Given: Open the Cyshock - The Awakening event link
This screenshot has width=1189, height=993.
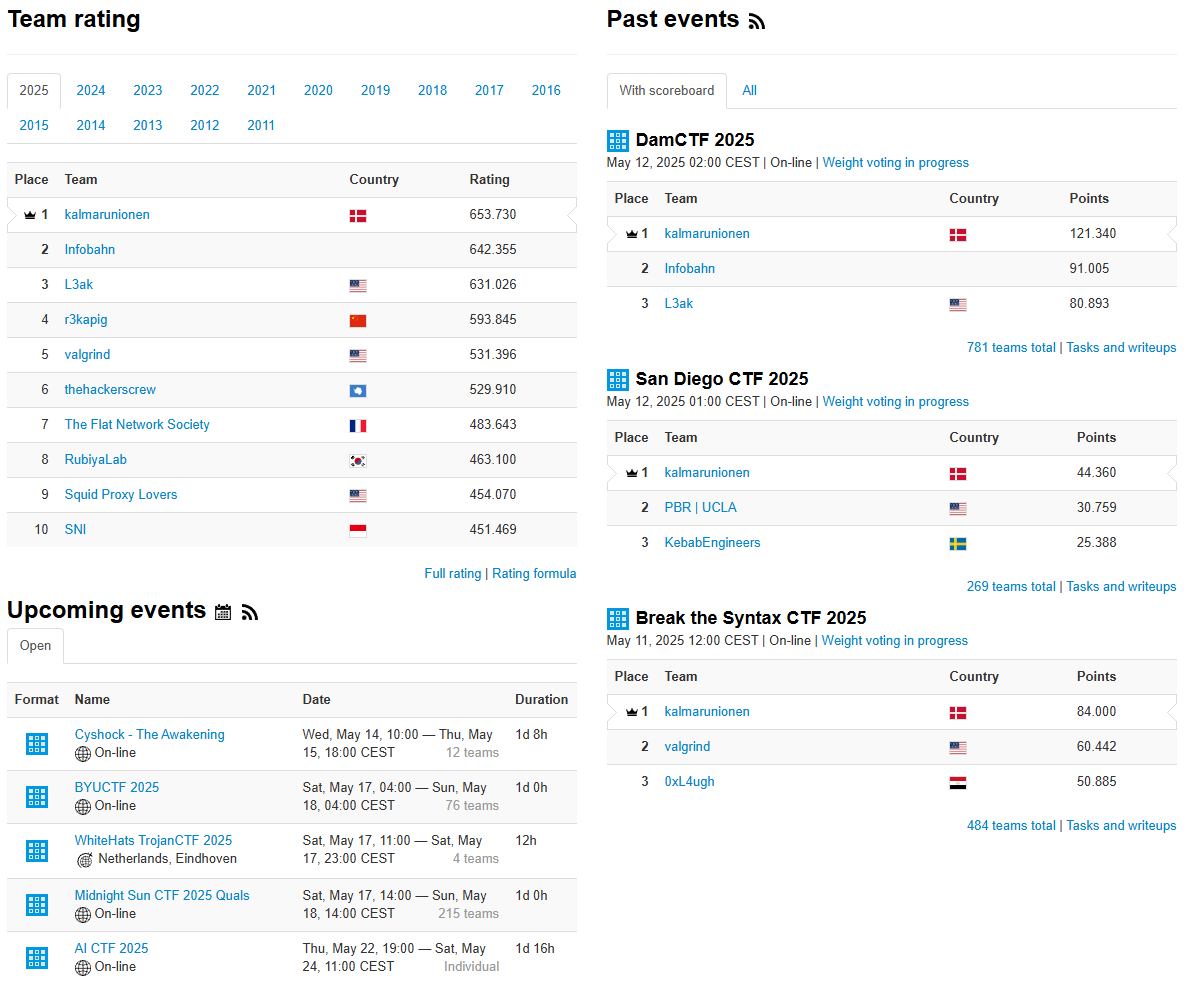Looking at the screenshot, I should [149, 735].
